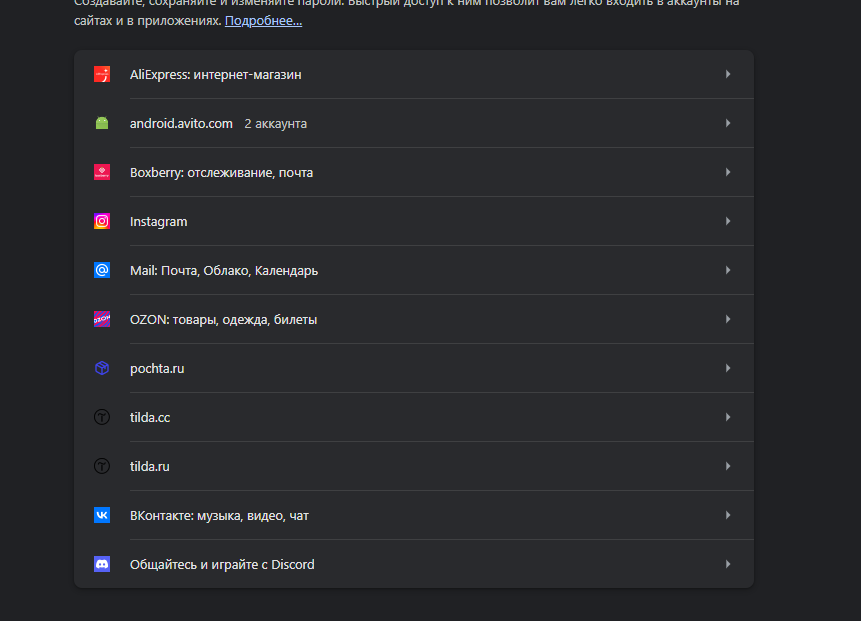Expand the tilda.cc entry arrow

coord(728,417)
